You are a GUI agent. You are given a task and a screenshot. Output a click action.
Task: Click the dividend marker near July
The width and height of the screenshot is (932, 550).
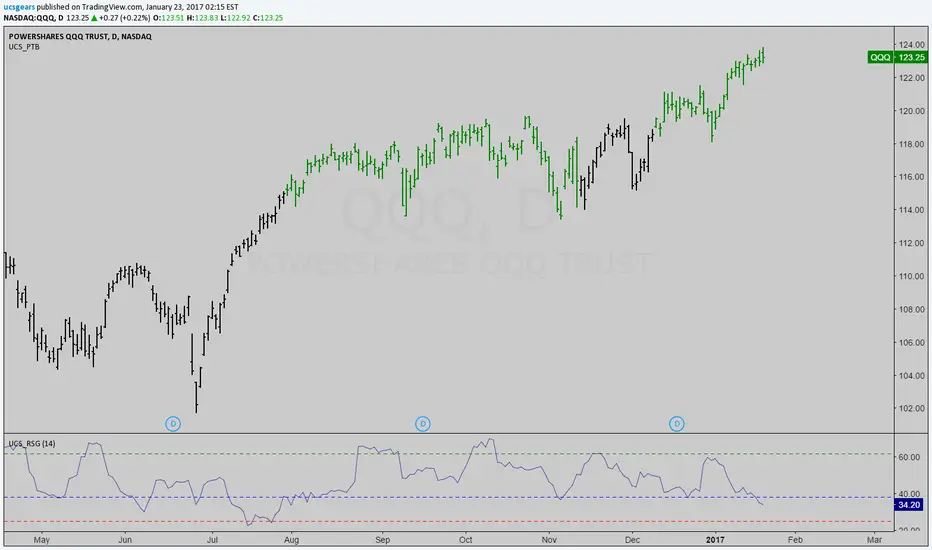[x=173, y=424]
